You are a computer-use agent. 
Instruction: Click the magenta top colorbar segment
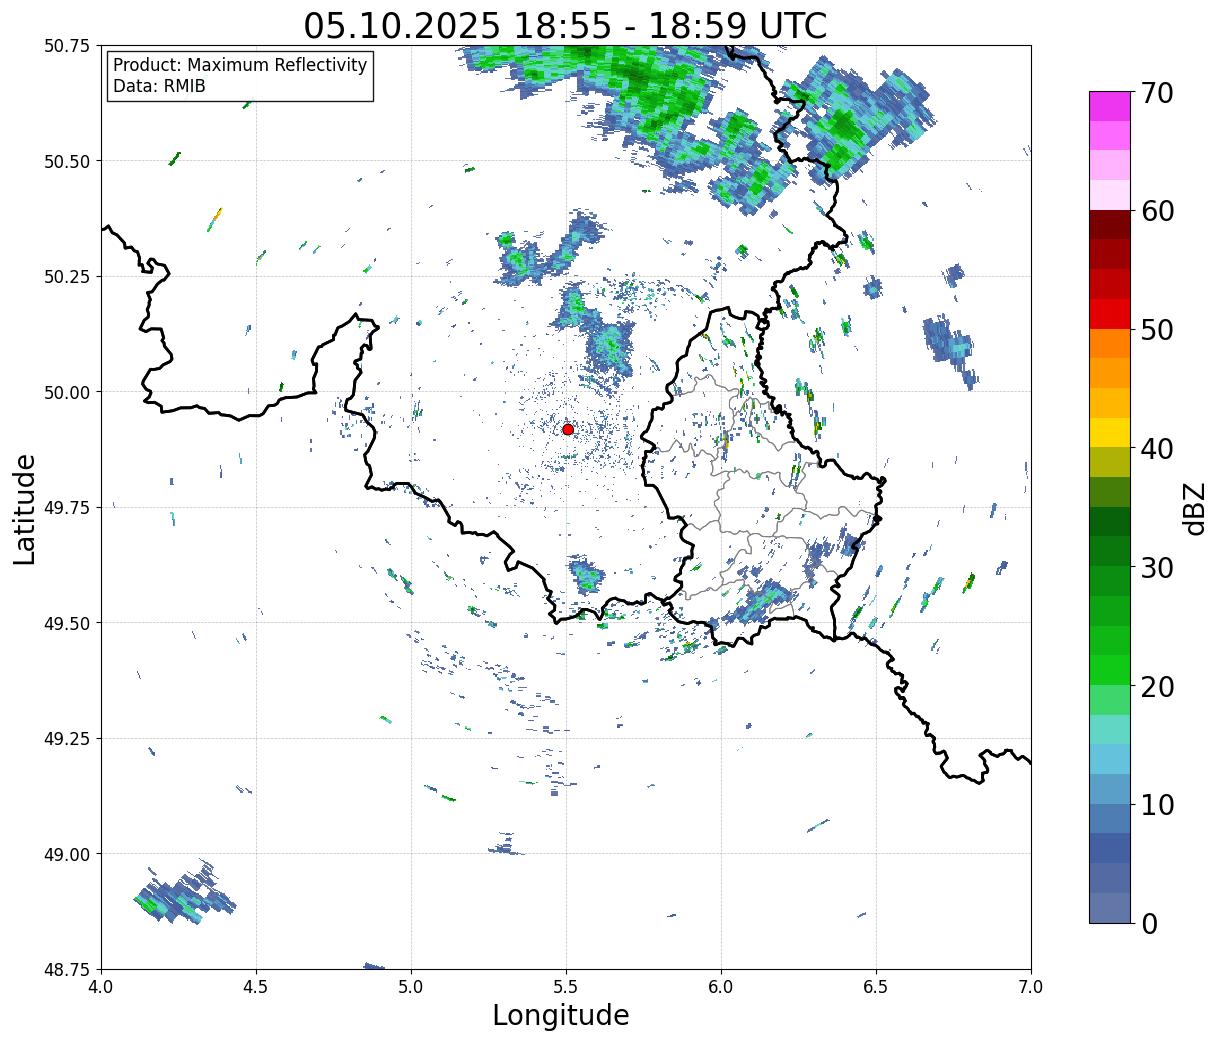(1110, 106)
